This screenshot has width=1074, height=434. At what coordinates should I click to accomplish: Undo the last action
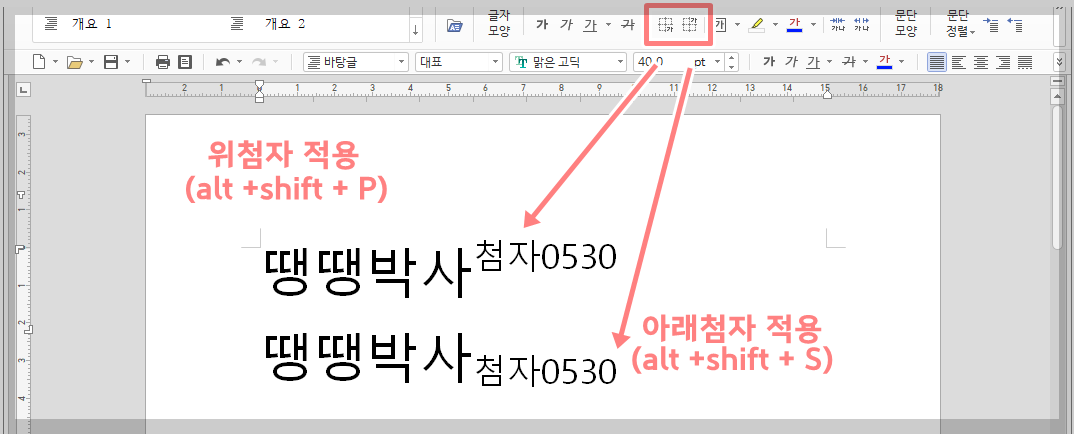[x=223, y=62]
